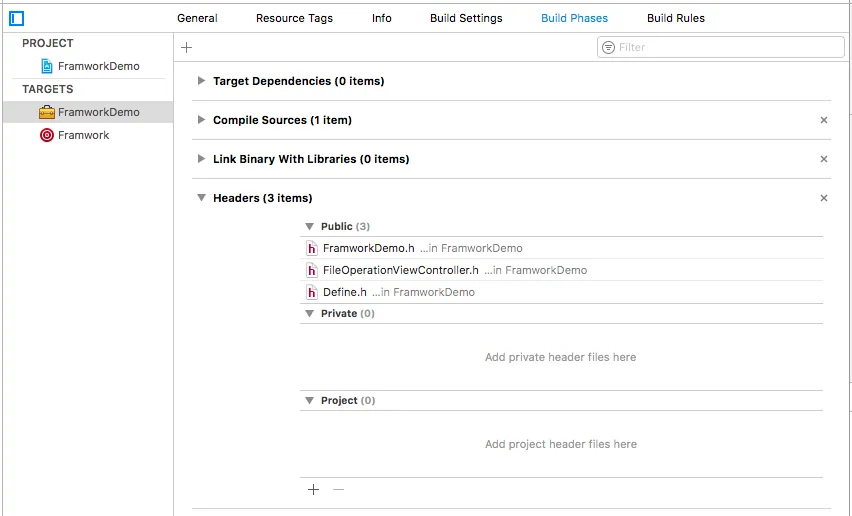This screenshot has width=852, height=516.
Task: Collapse the Public headers group
Action: click(309, 226)
